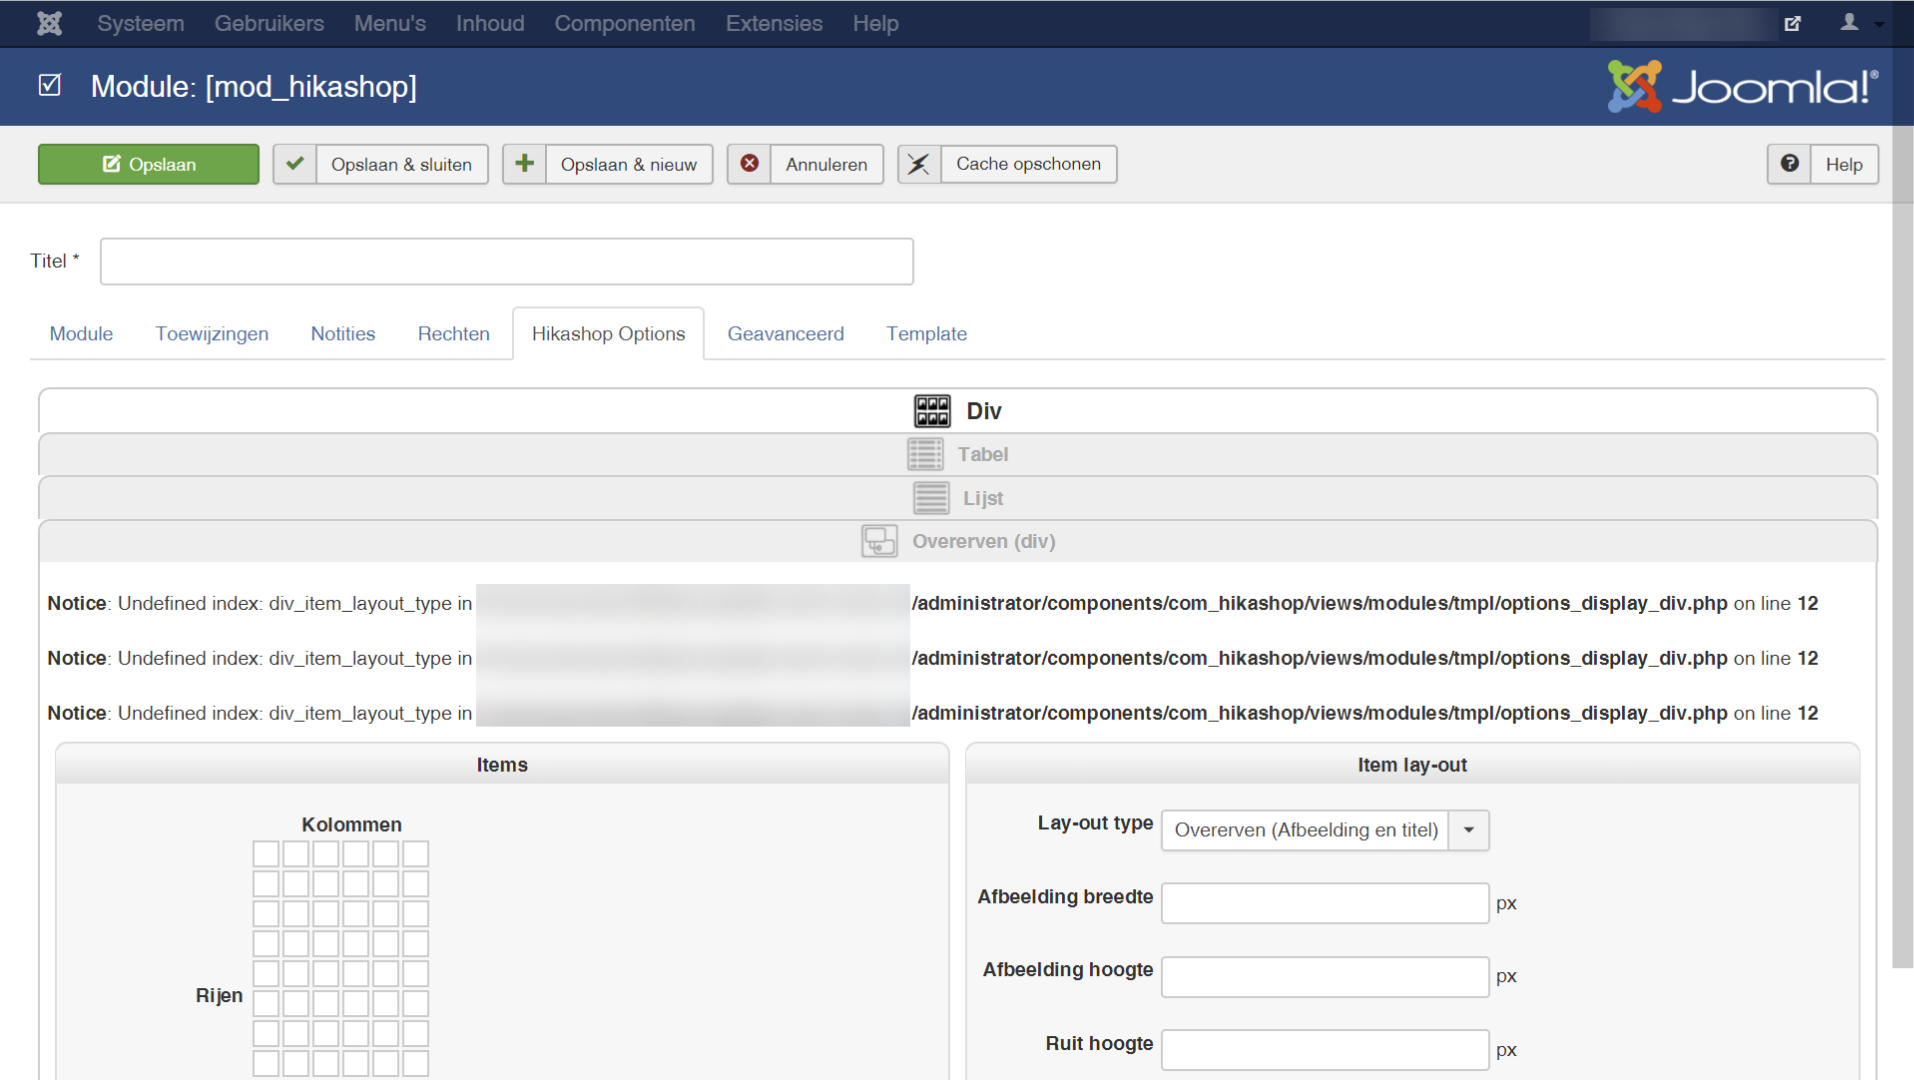Switch to the Module tab
Viewport: 1914px width, 1080px height.
81,334
